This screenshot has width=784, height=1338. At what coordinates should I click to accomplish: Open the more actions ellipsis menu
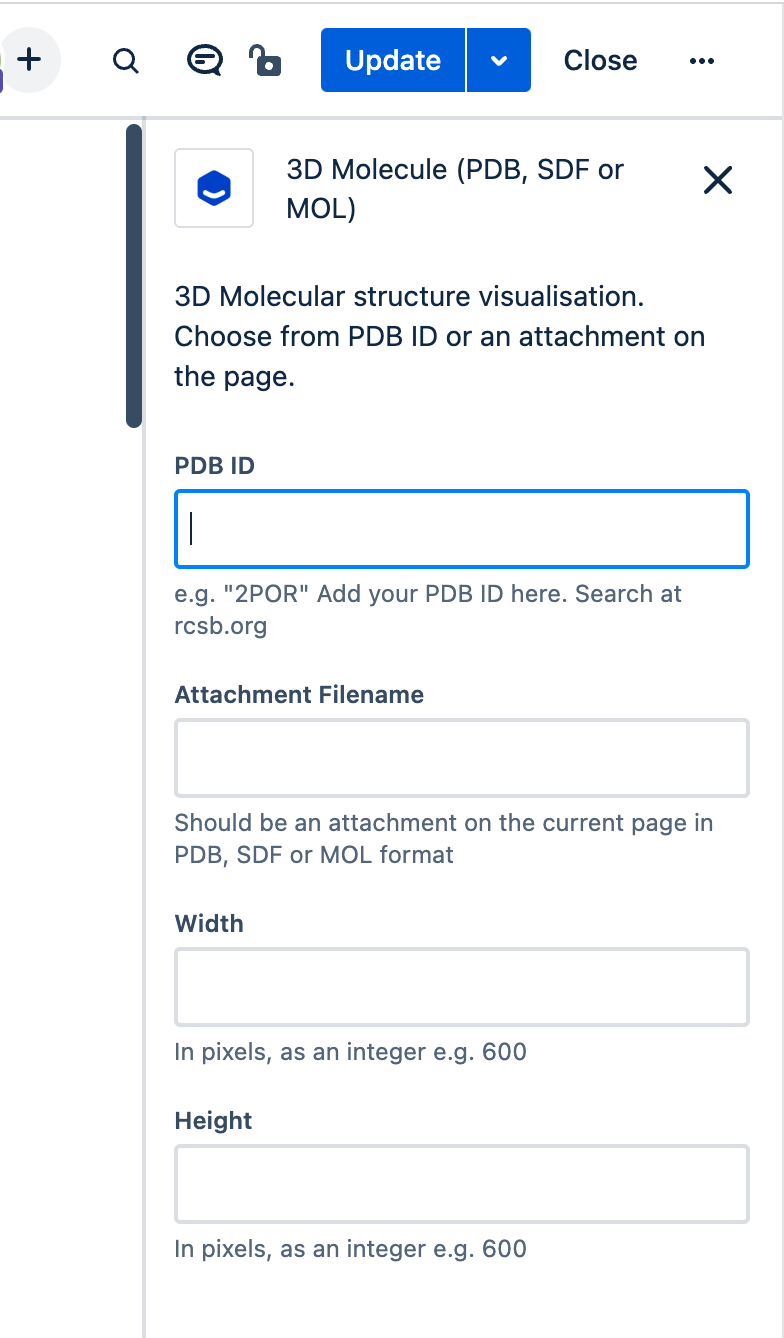coord(702,61)
